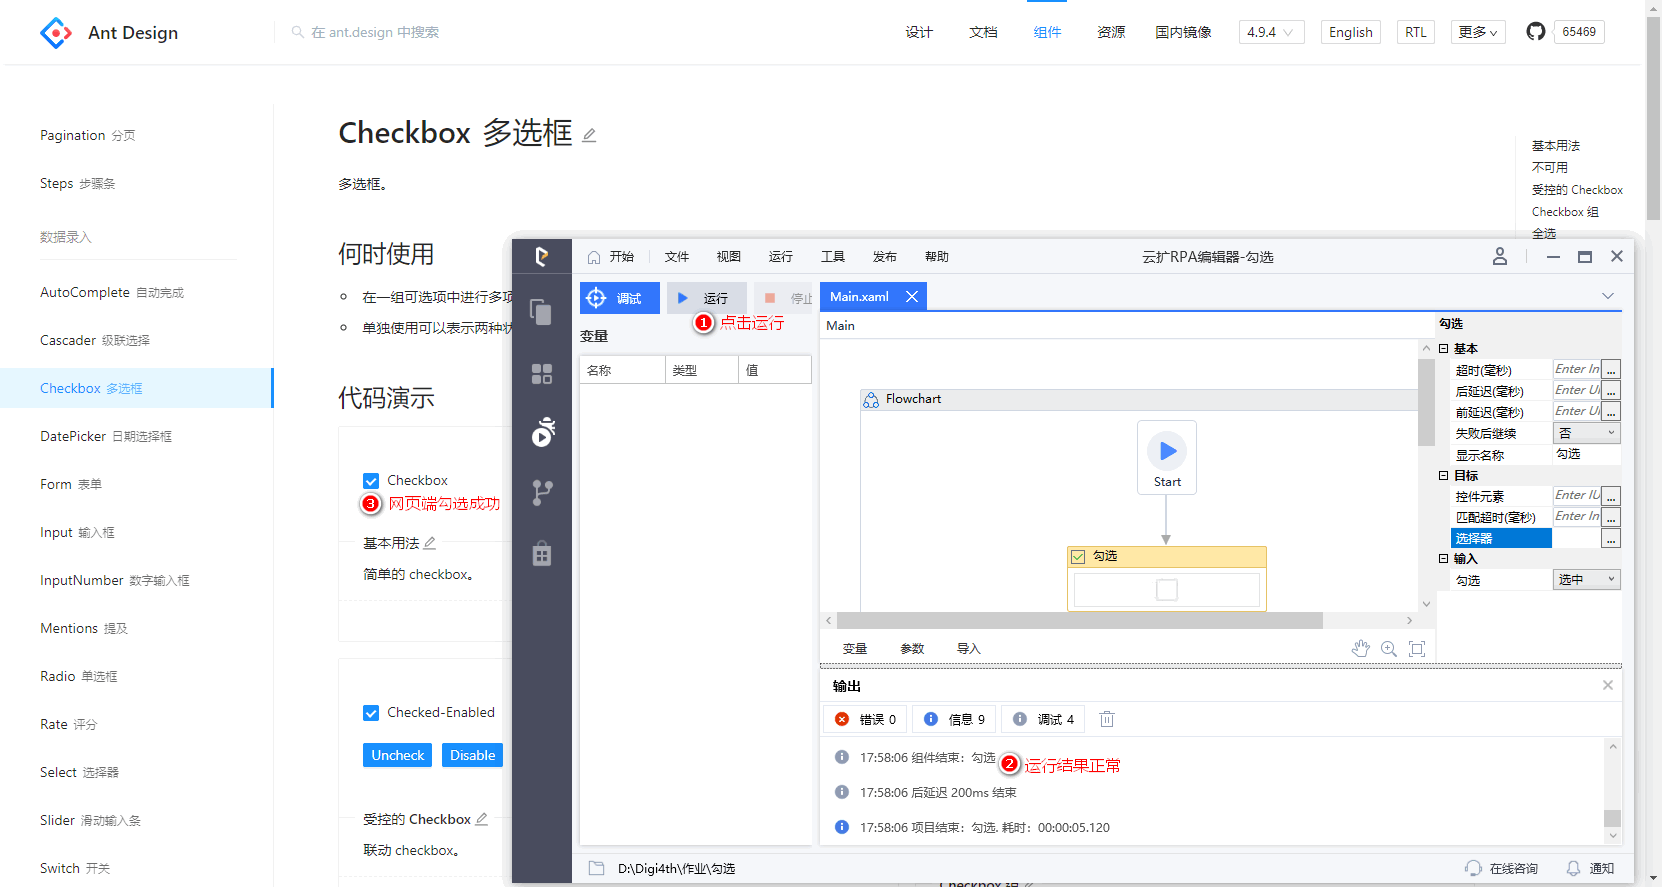The width and height of the screenshot is (1662, 887).
Task: Open the 组件 nav link in header
Action: (x=1047, y=32)
